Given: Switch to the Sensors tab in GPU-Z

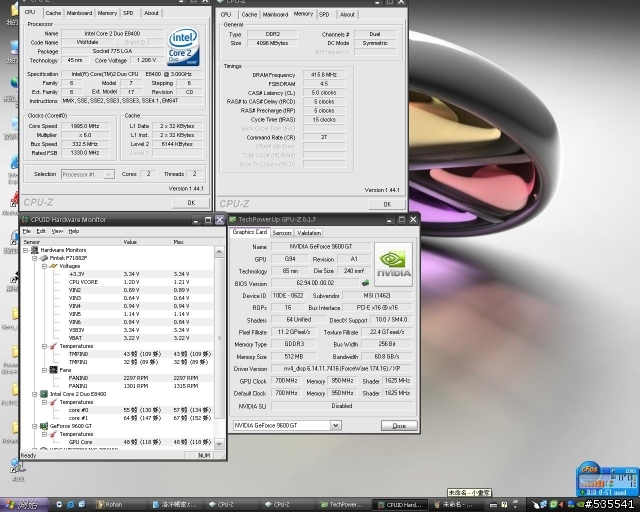Looking at the screenshot, I should pyautogui.click(x=282, y=233).
